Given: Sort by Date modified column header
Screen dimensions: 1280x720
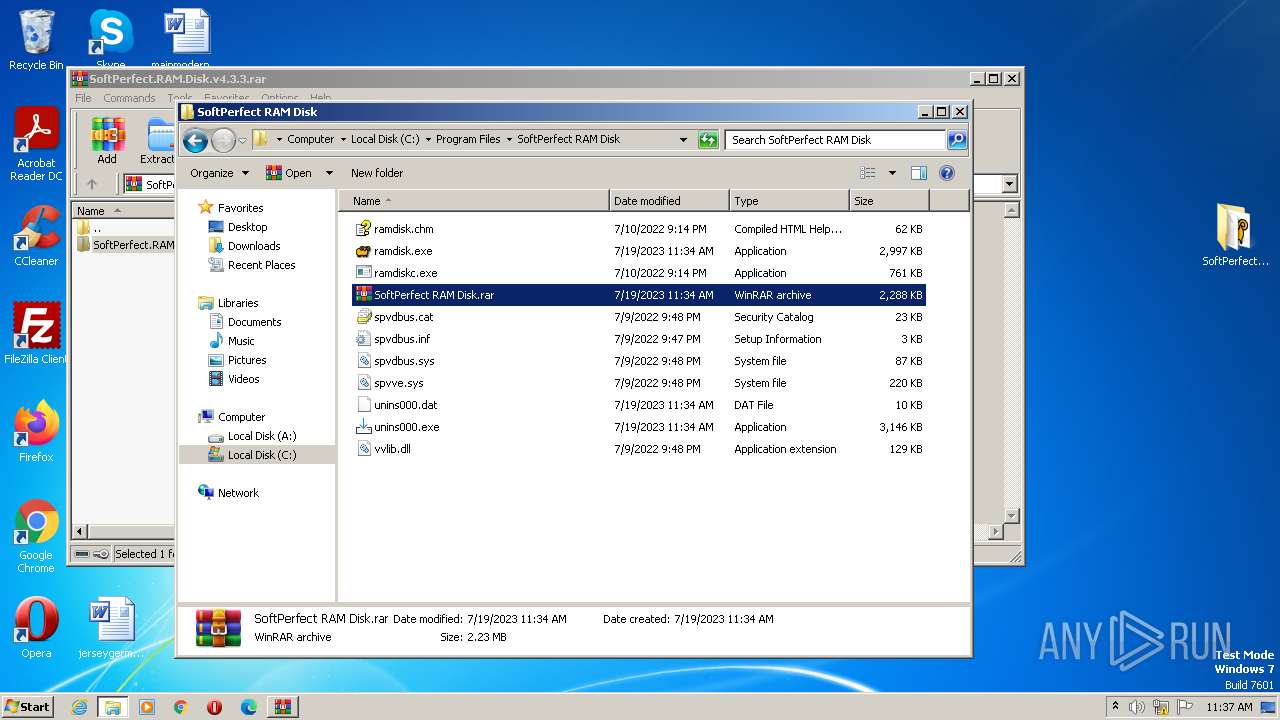Looking at the screenshot, I should [x=669, y=201].
